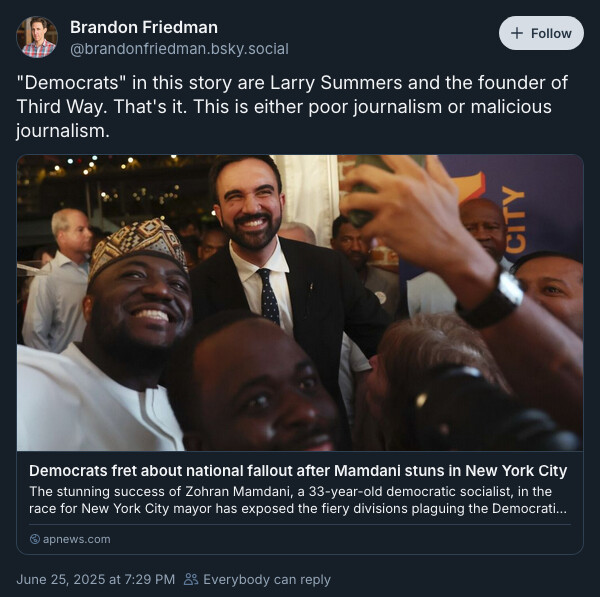Click the wristwatch in the photo
This screenshot has height=597, width=600.
pyautogui.click(x=492, y=300)
